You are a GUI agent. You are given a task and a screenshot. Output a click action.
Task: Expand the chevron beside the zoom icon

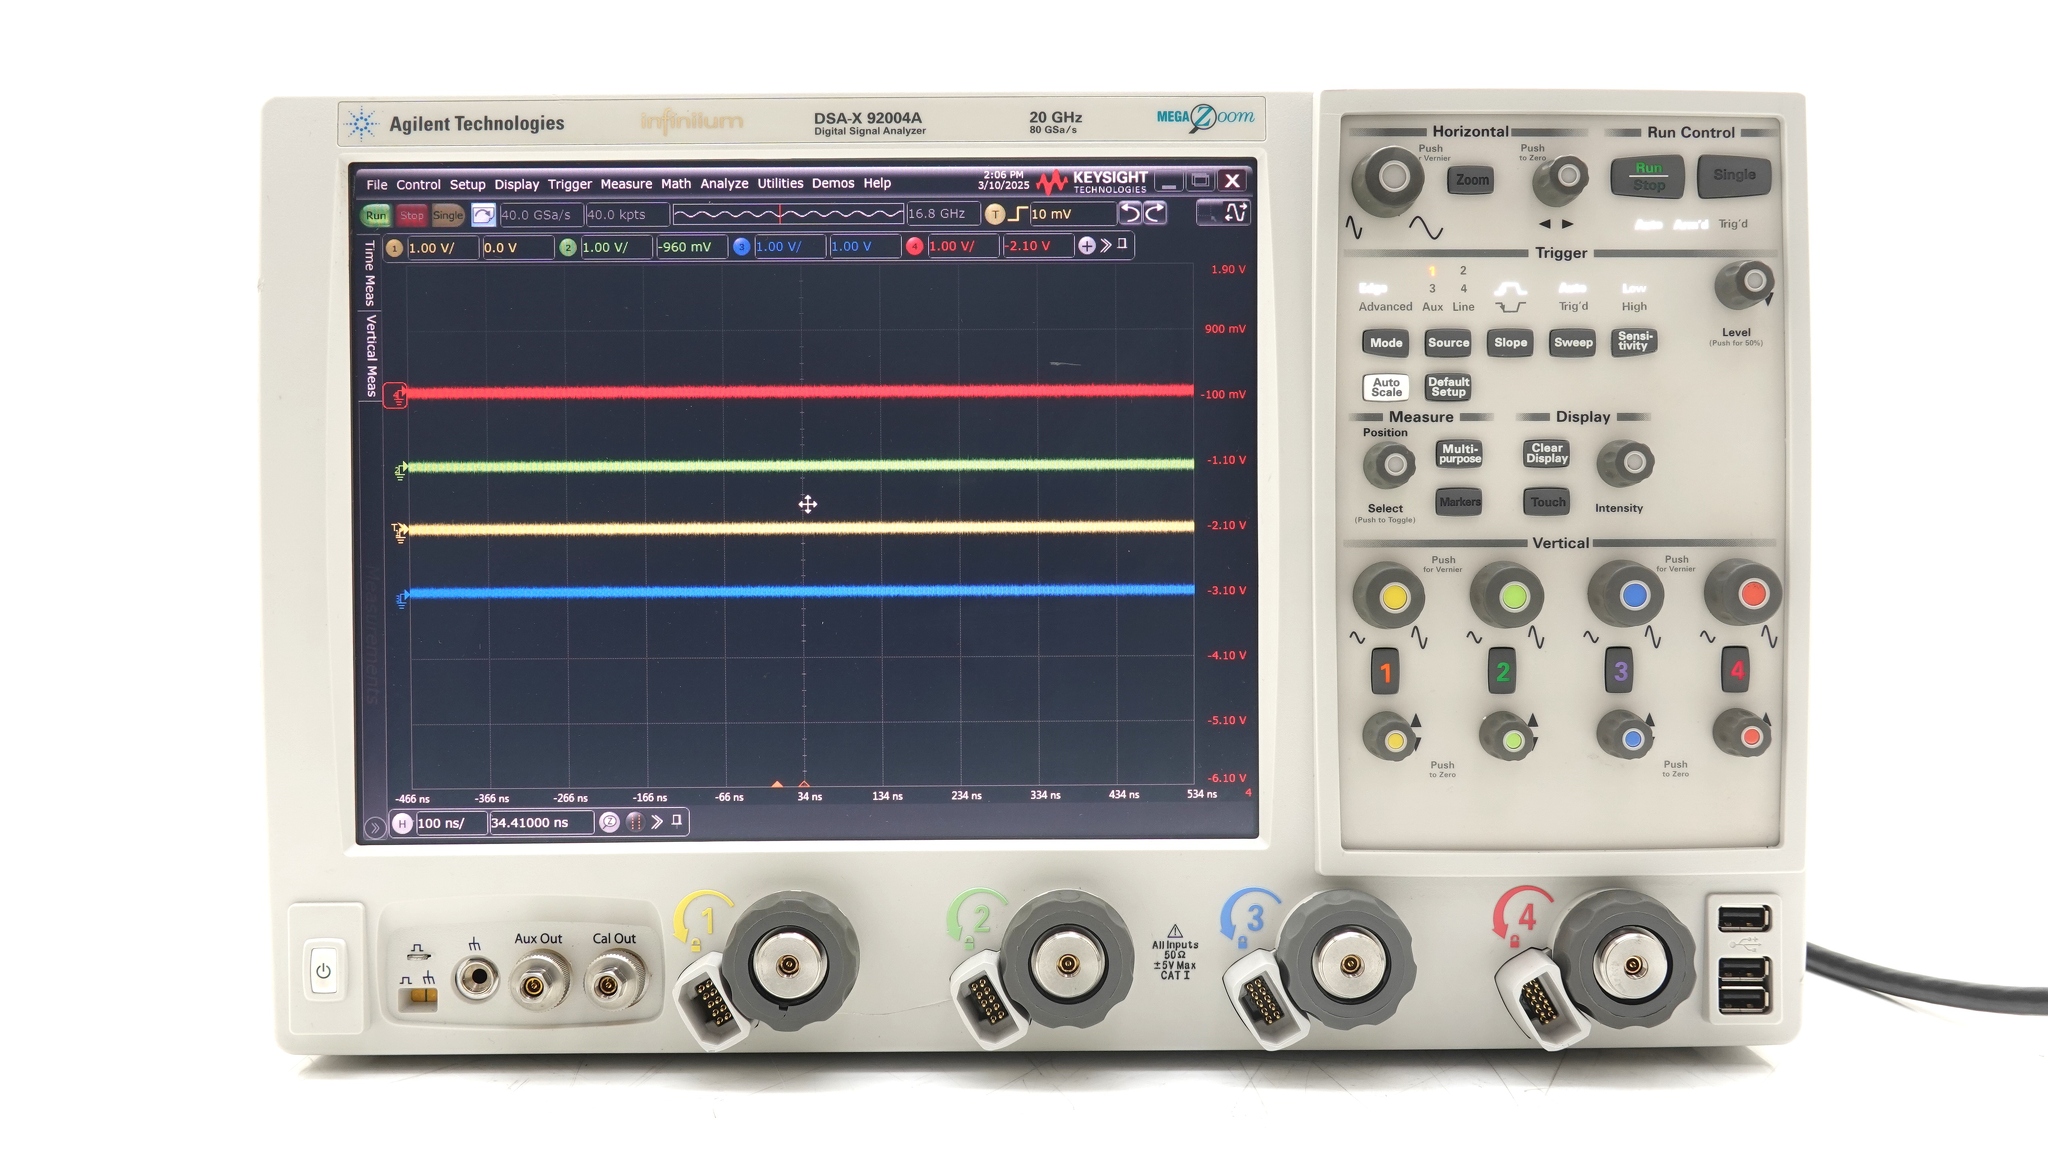(658, 822)
